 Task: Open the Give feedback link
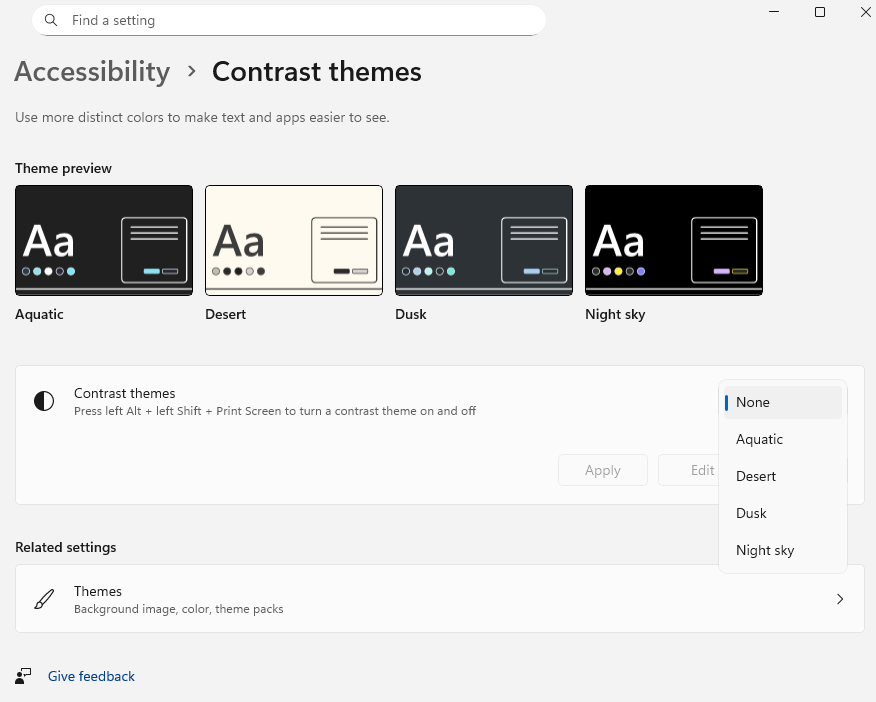click(91, 676)
